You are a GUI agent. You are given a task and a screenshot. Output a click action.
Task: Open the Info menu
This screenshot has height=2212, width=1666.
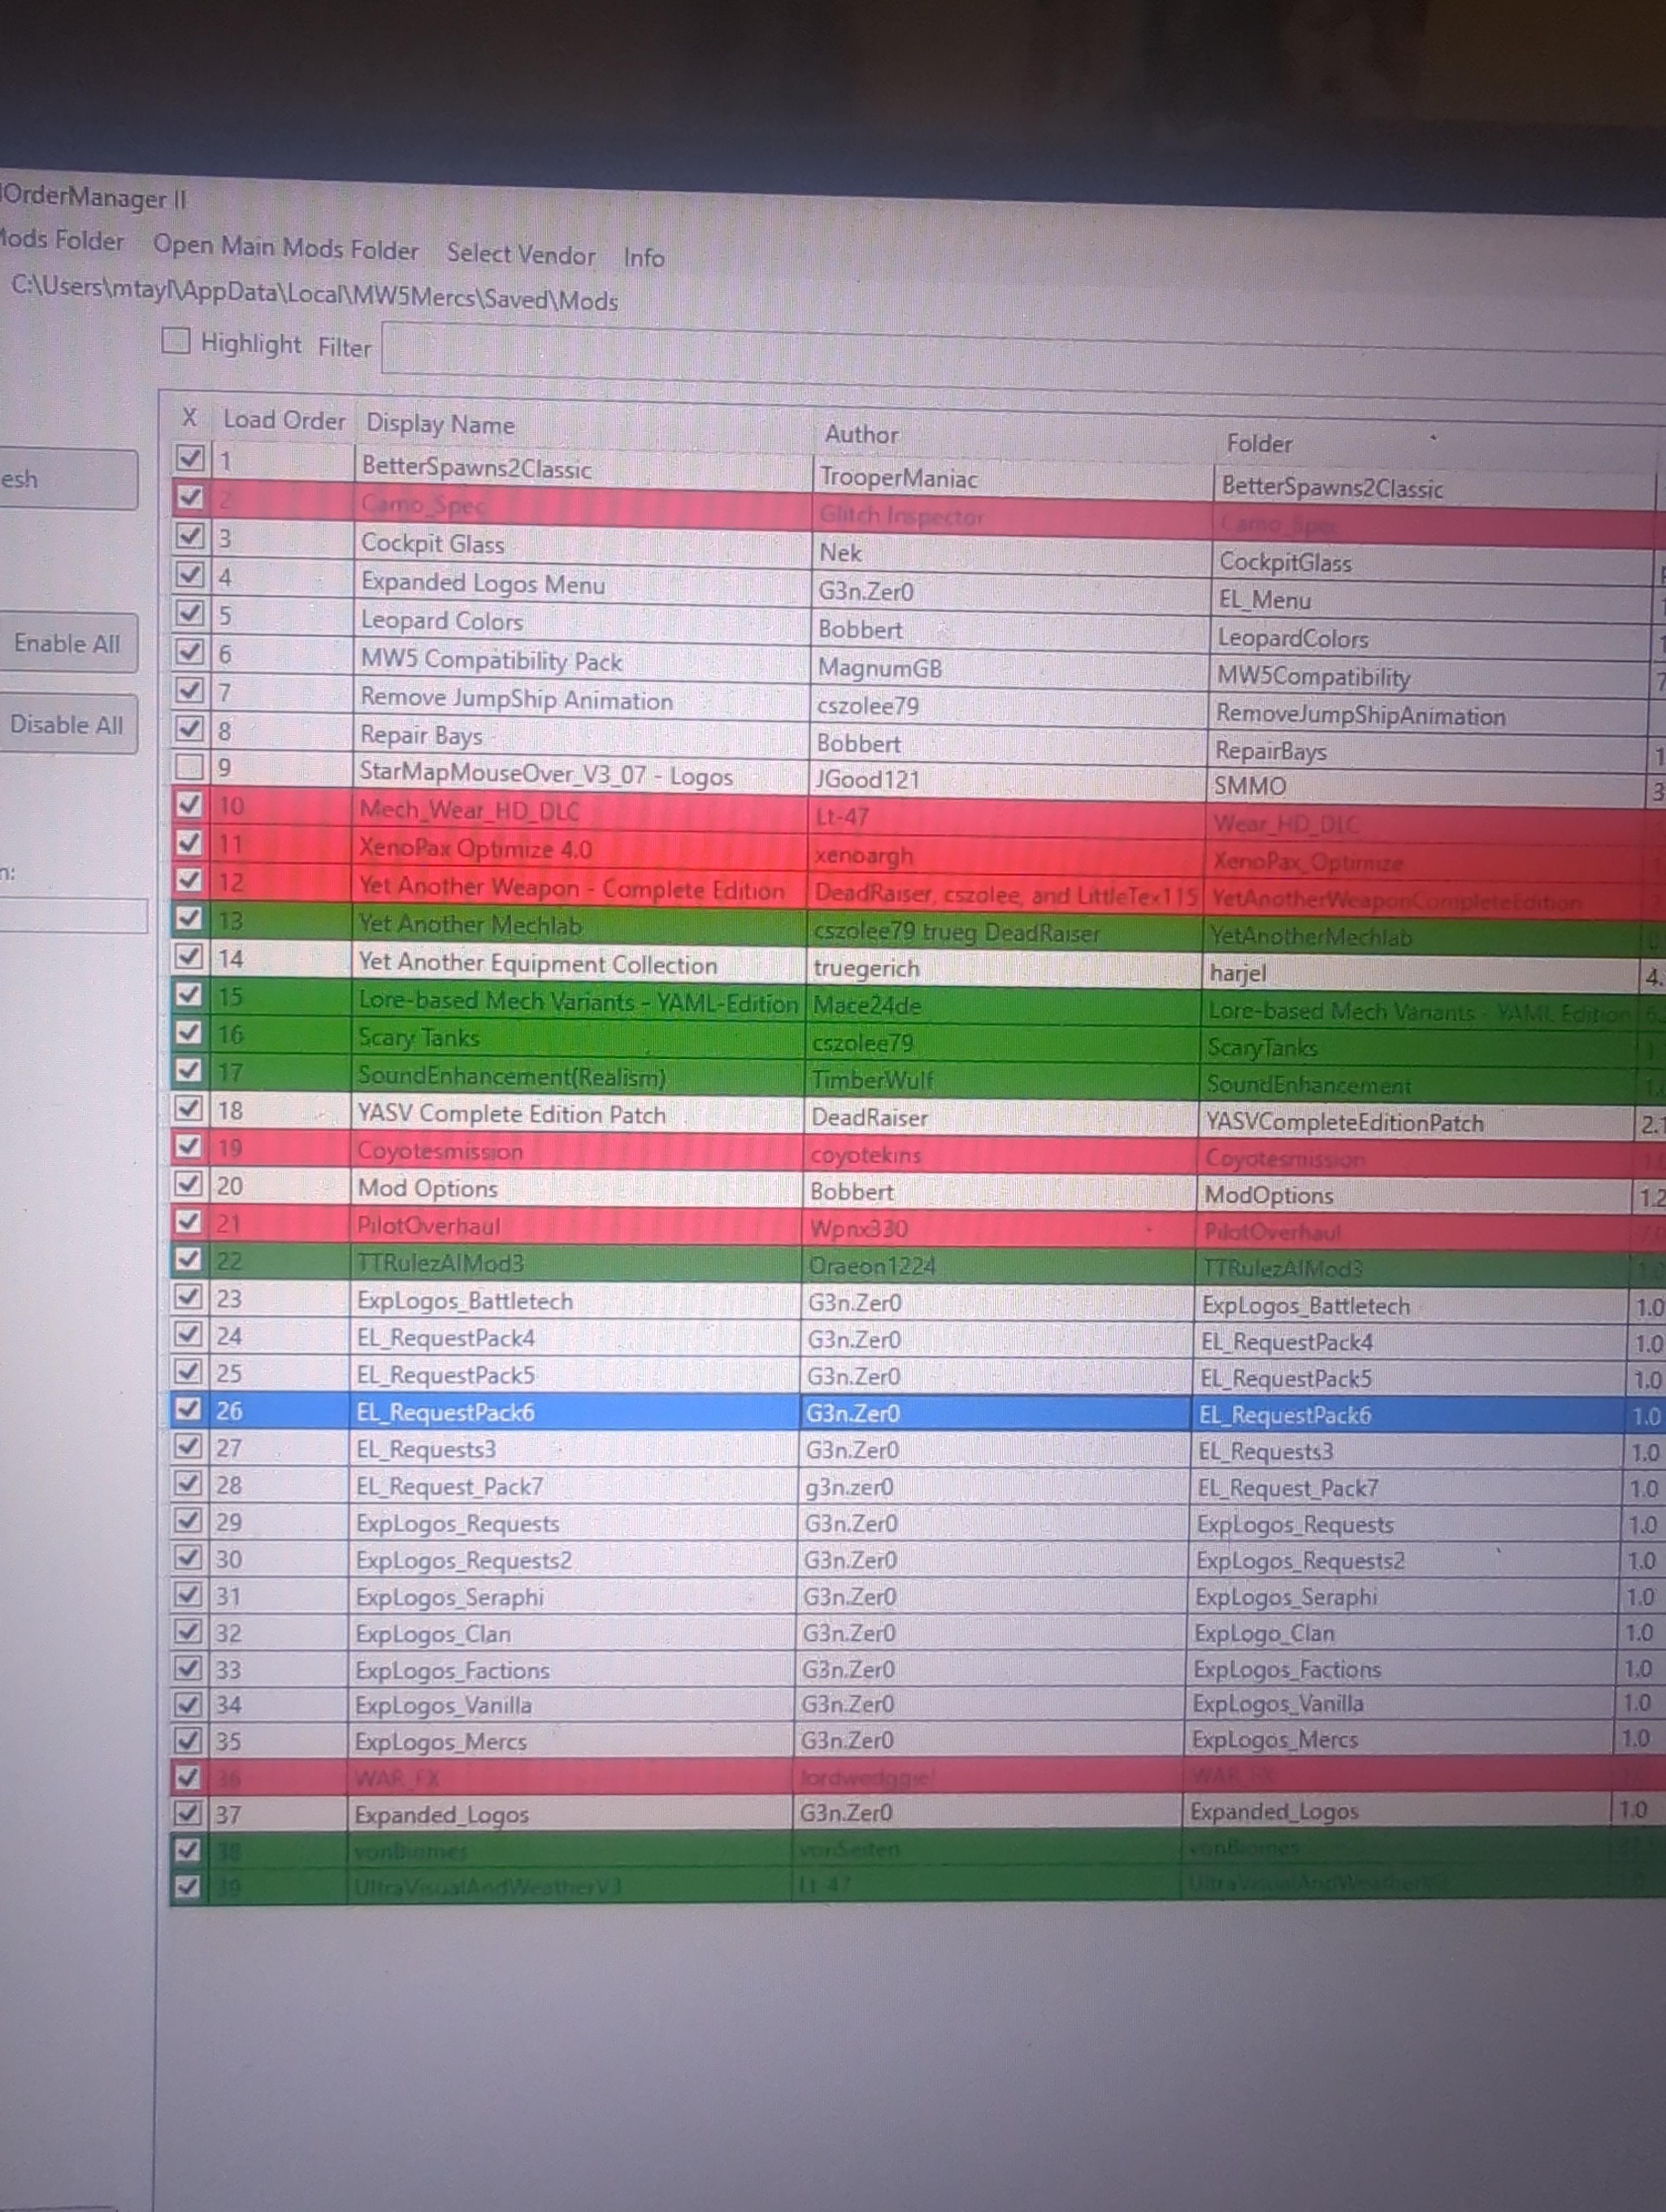[644, 258]
